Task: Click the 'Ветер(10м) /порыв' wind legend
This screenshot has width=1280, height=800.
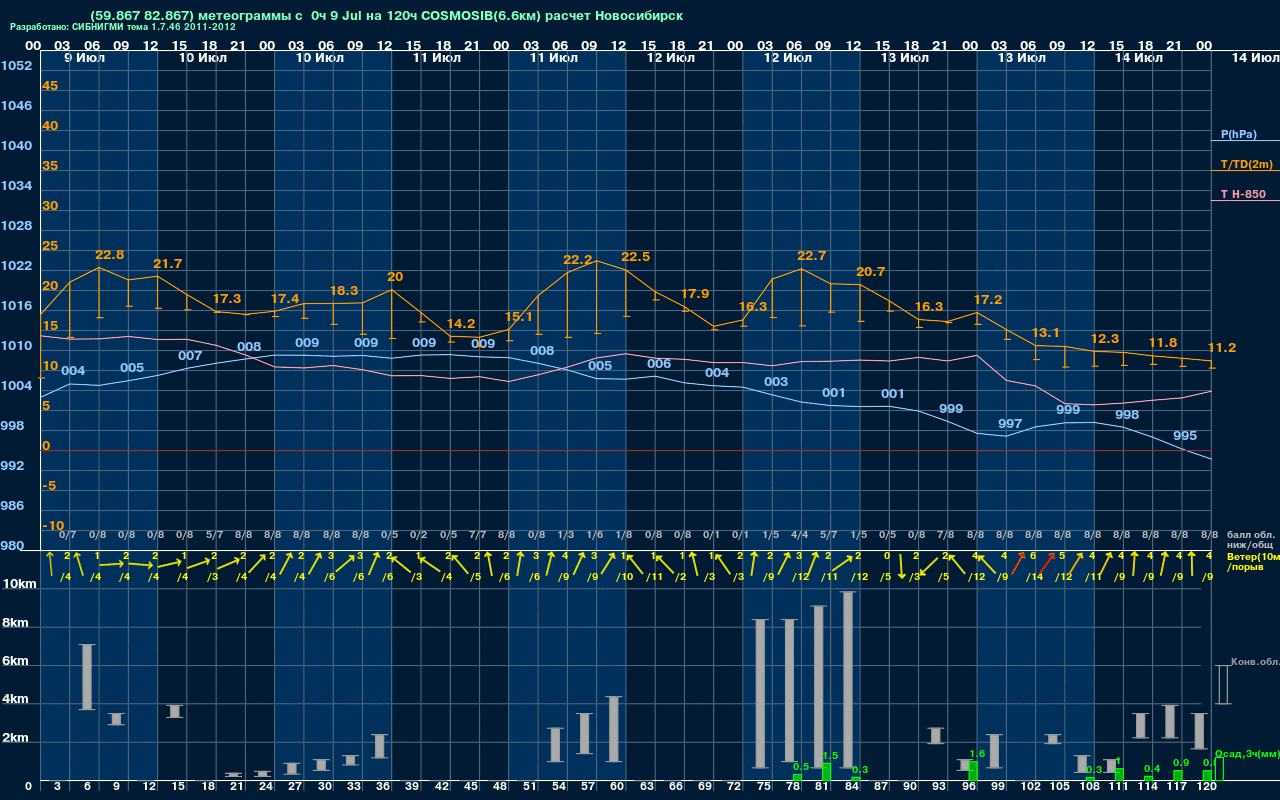Action: [x=1253, y=561]
